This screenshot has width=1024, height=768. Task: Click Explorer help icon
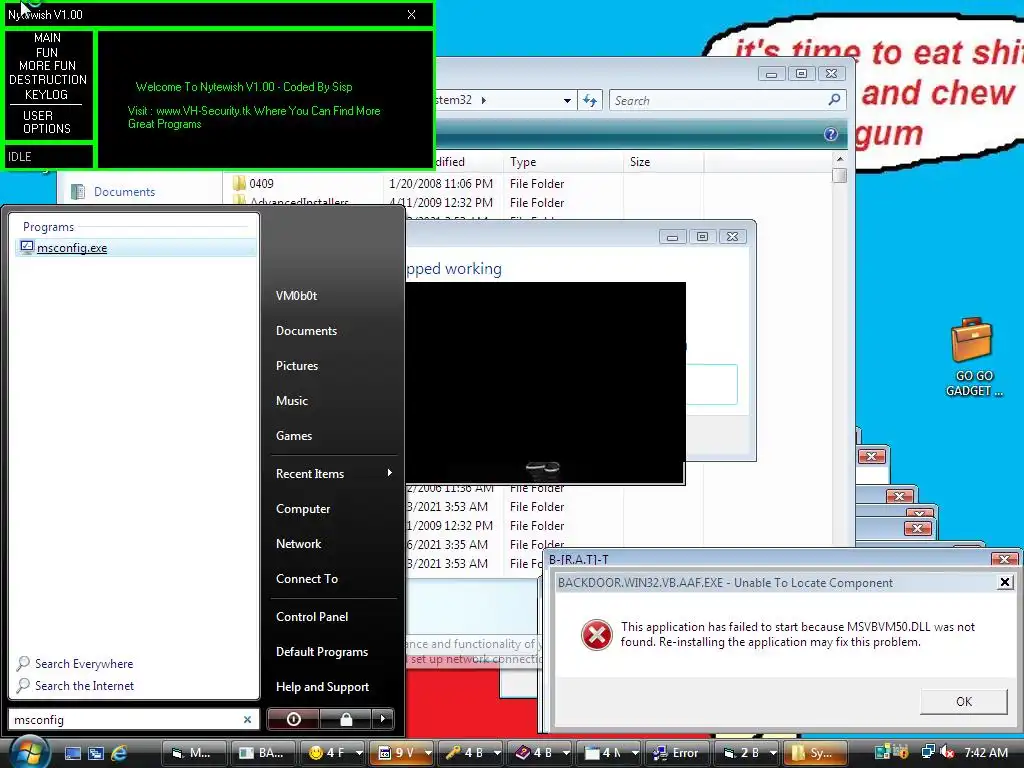click(x=831, y=134)
